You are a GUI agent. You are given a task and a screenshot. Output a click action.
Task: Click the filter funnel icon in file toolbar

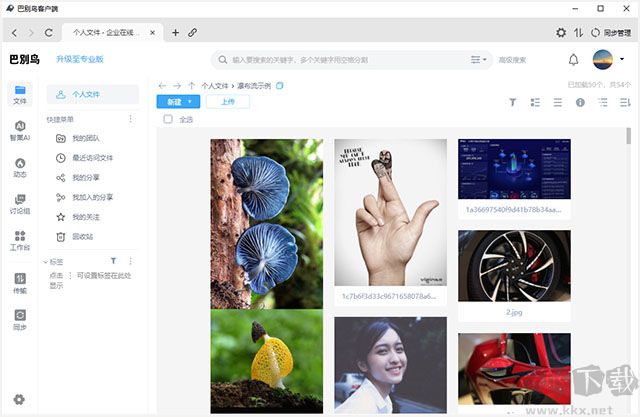click(x=513, y=102)
